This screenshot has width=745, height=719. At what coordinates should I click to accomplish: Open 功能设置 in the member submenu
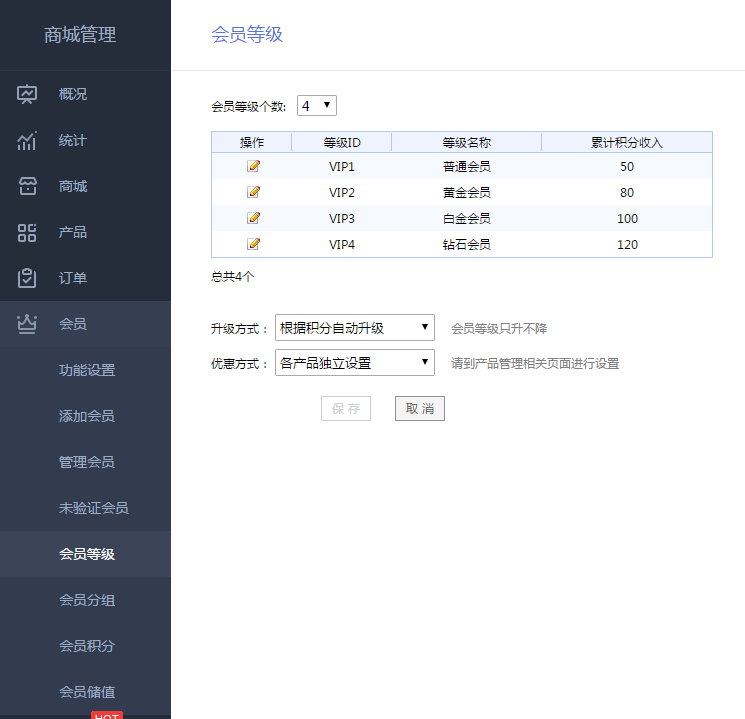tap(87, 370)
